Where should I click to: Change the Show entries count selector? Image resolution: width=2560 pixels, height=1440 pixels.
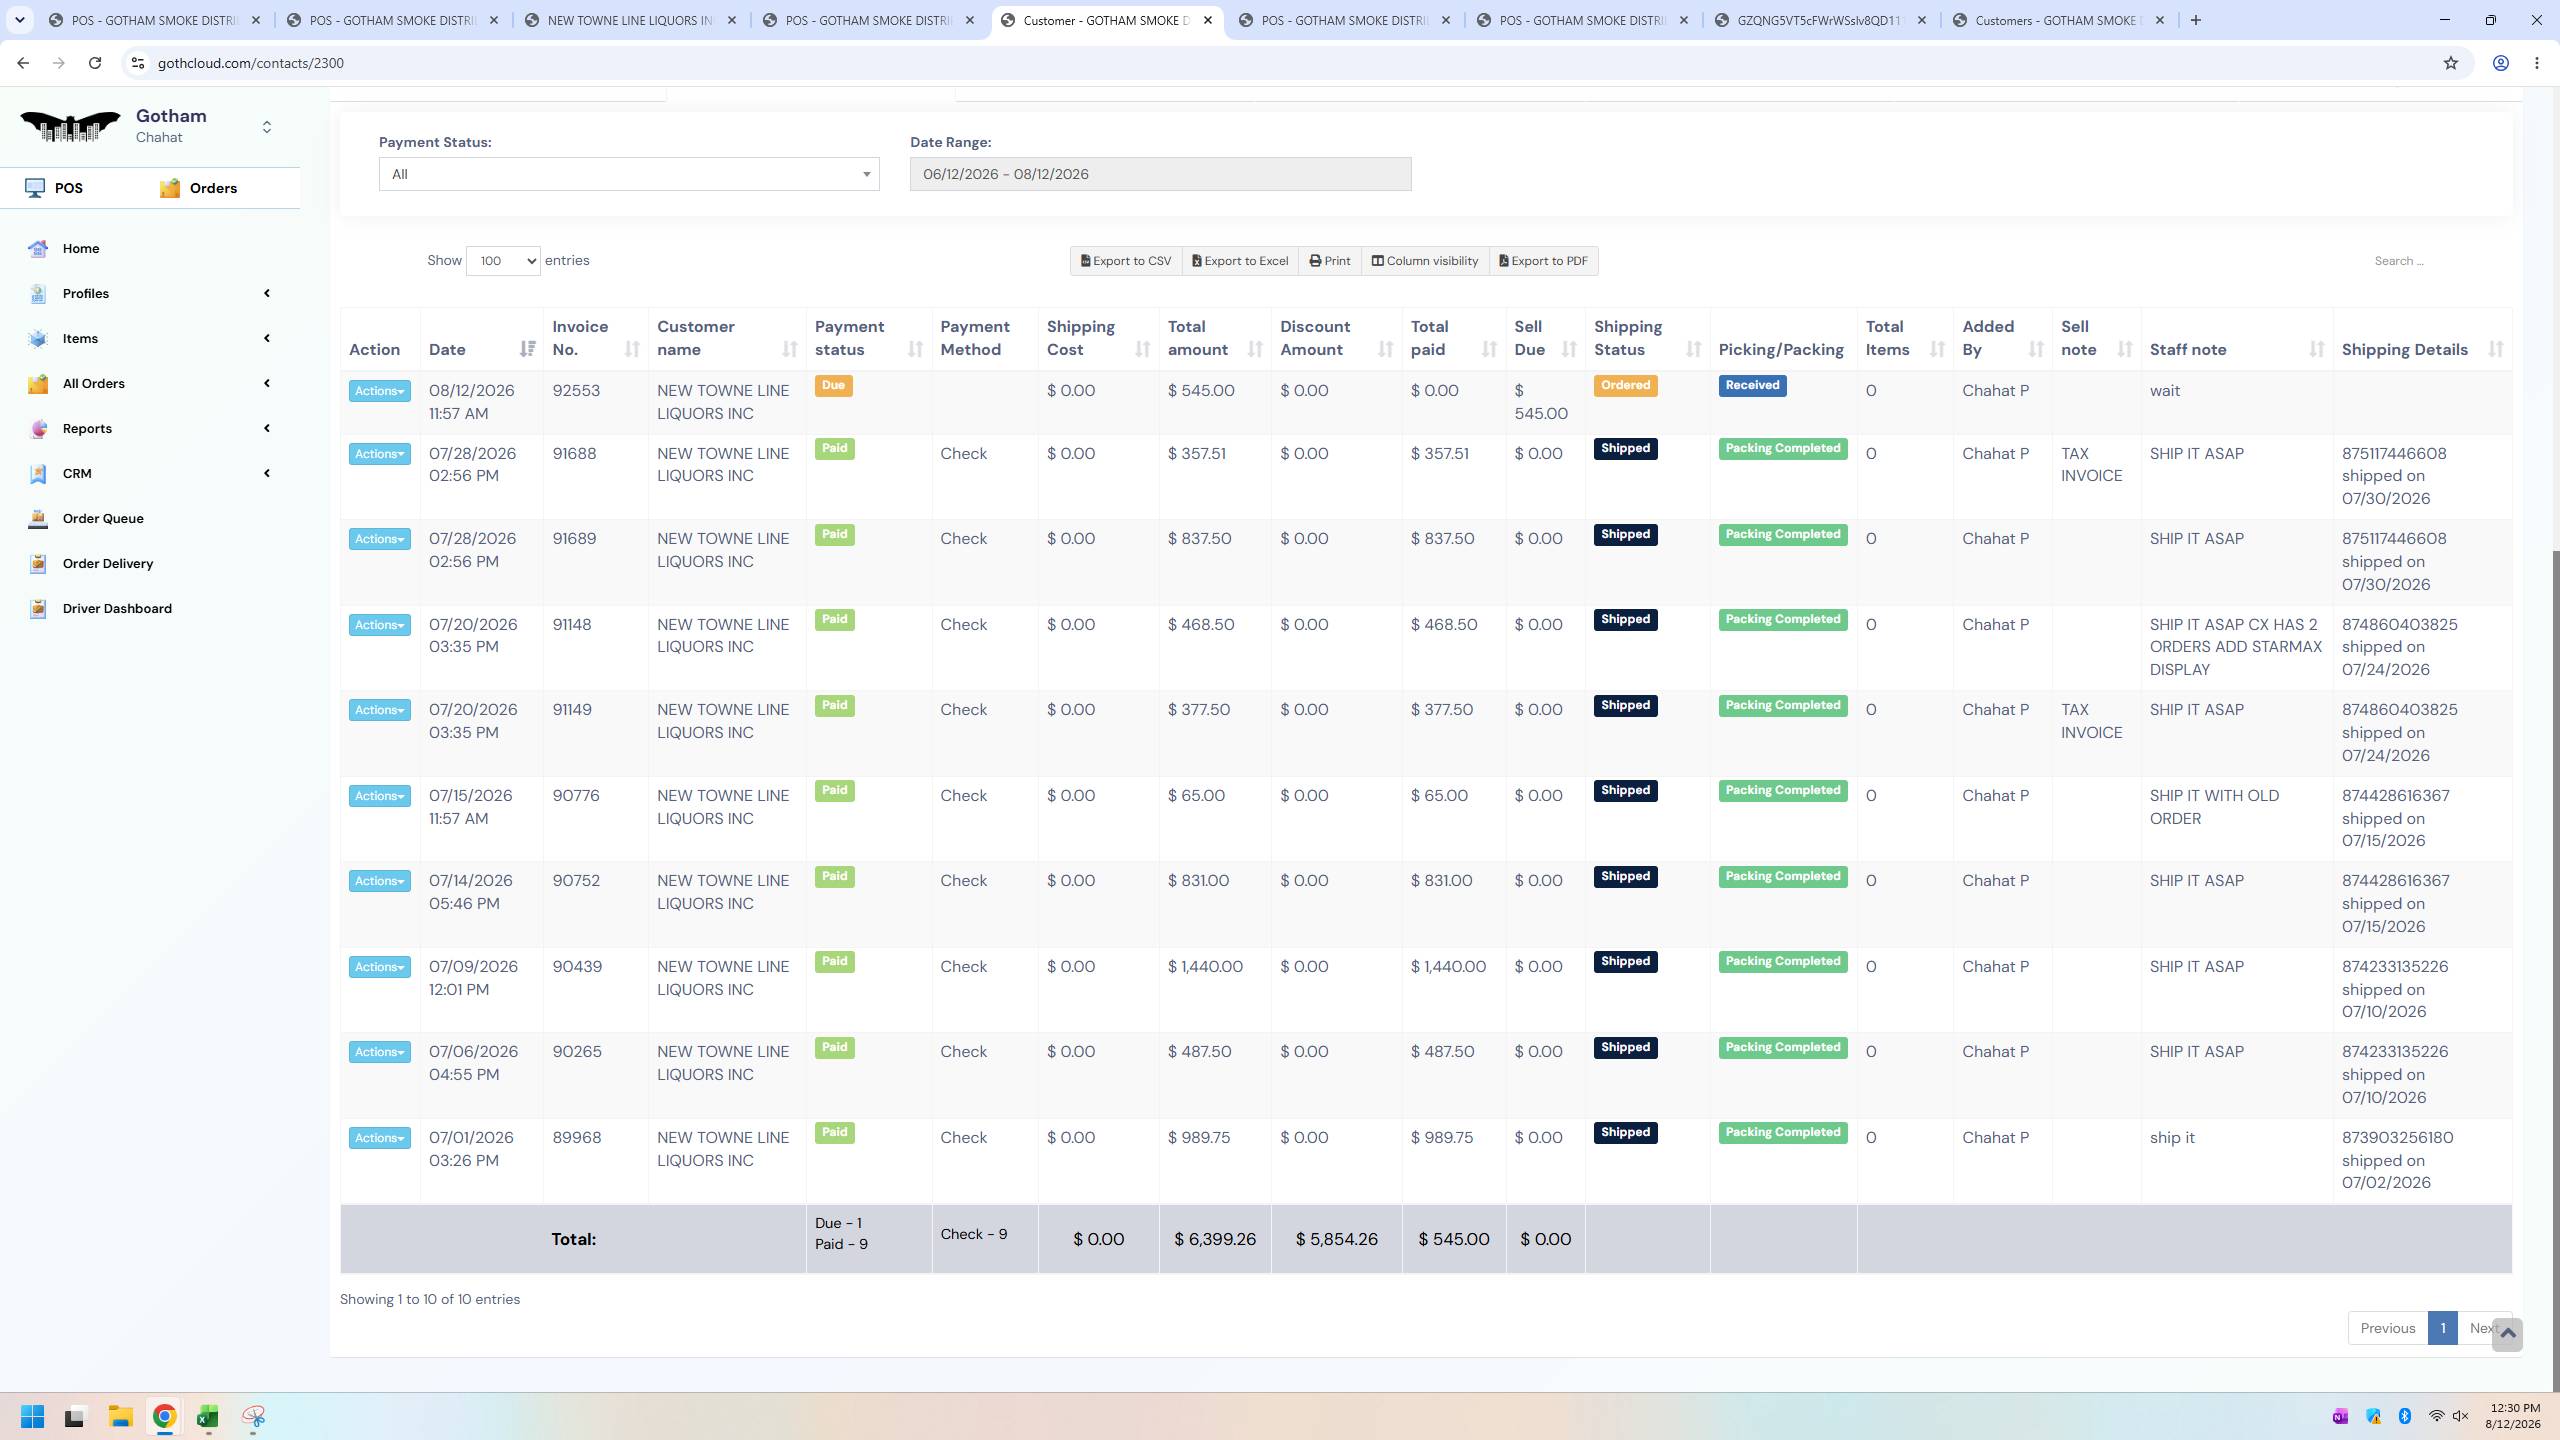tap(503, 261)
